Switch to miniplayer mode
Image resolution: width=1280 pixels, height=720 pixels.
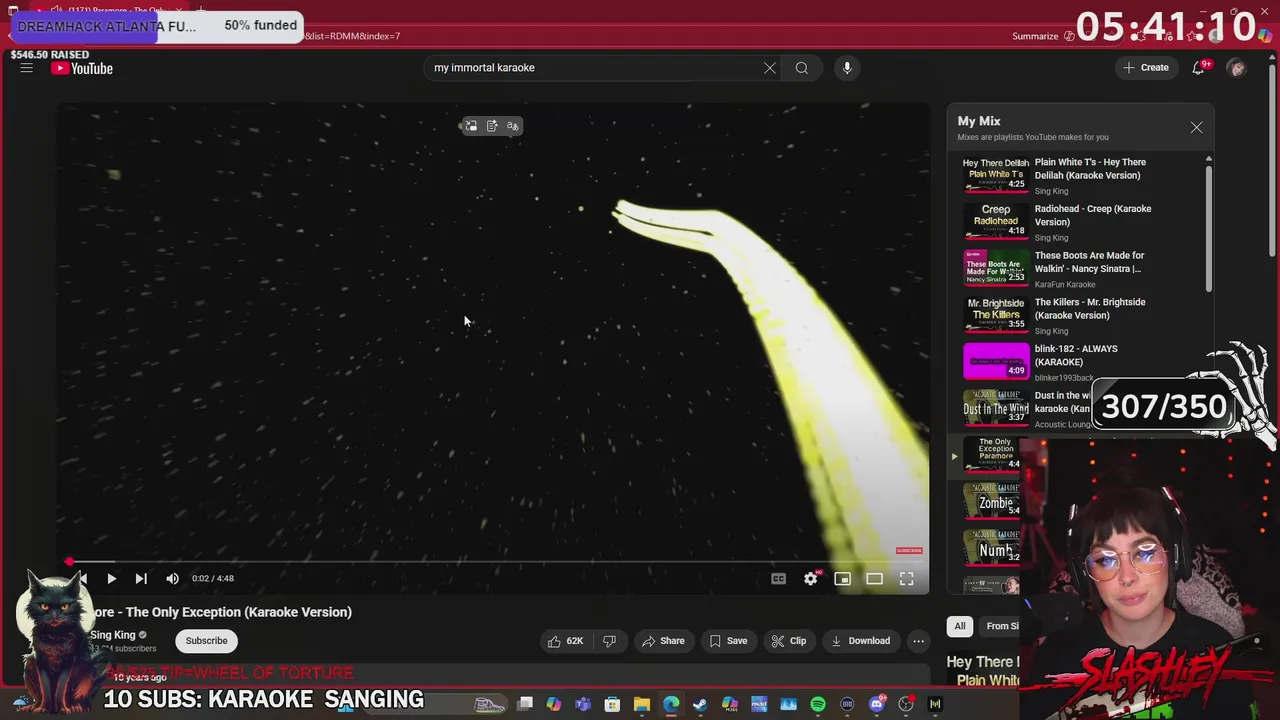point(842,578)
